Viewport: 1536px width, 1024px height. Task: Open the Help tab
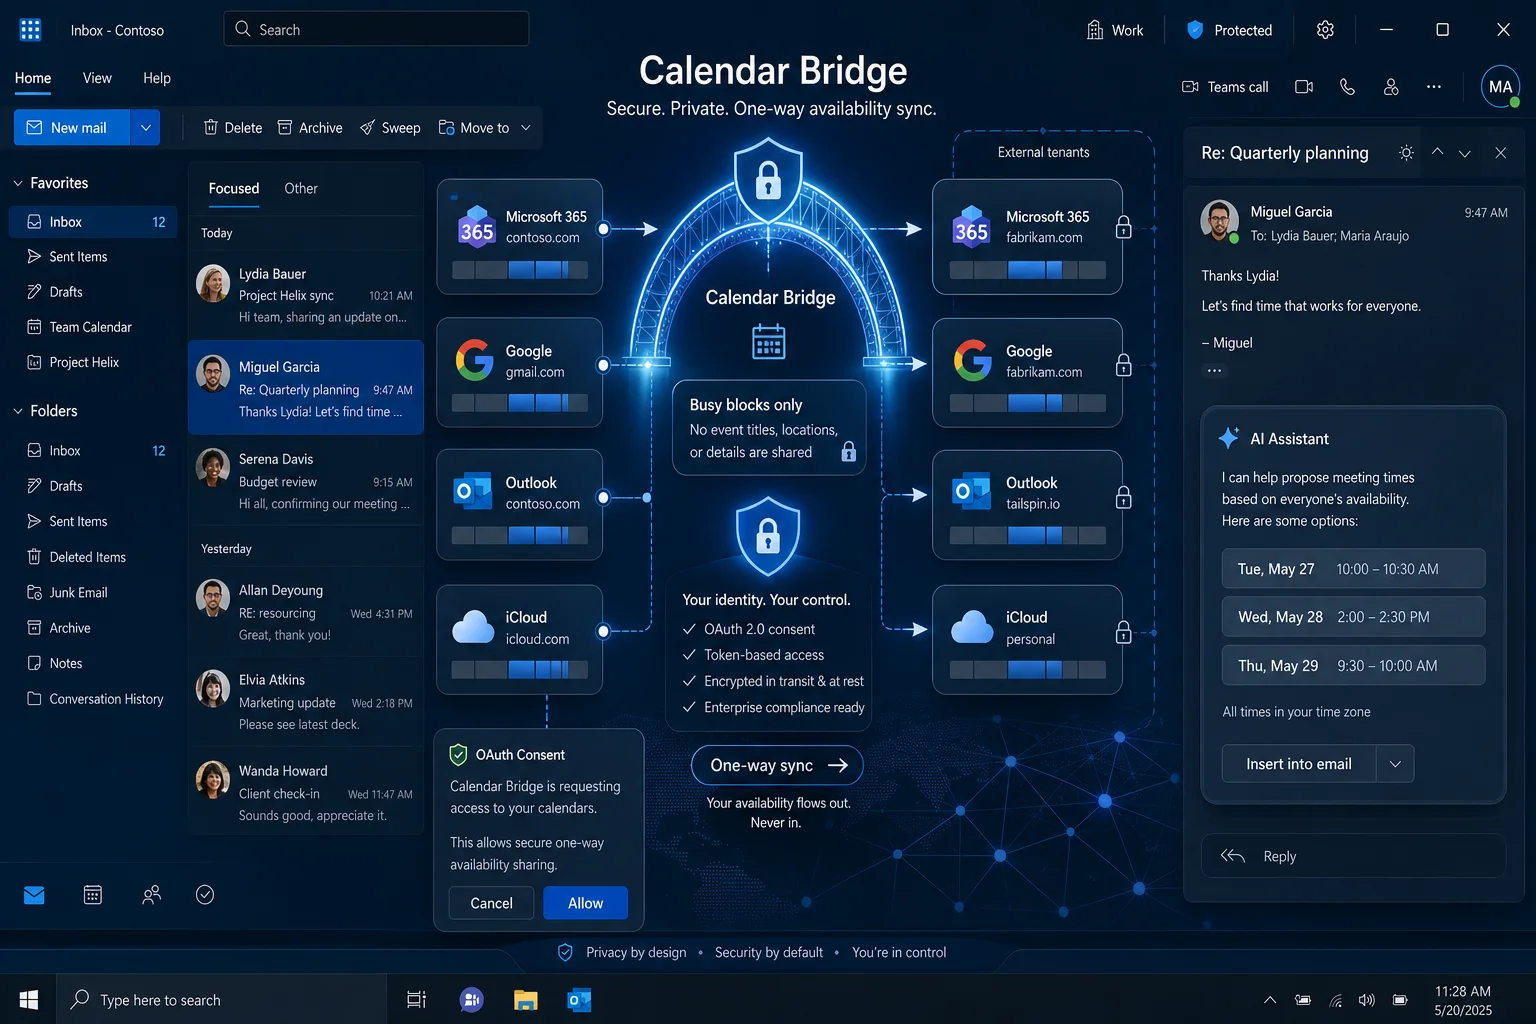click(x=157, y=78)
